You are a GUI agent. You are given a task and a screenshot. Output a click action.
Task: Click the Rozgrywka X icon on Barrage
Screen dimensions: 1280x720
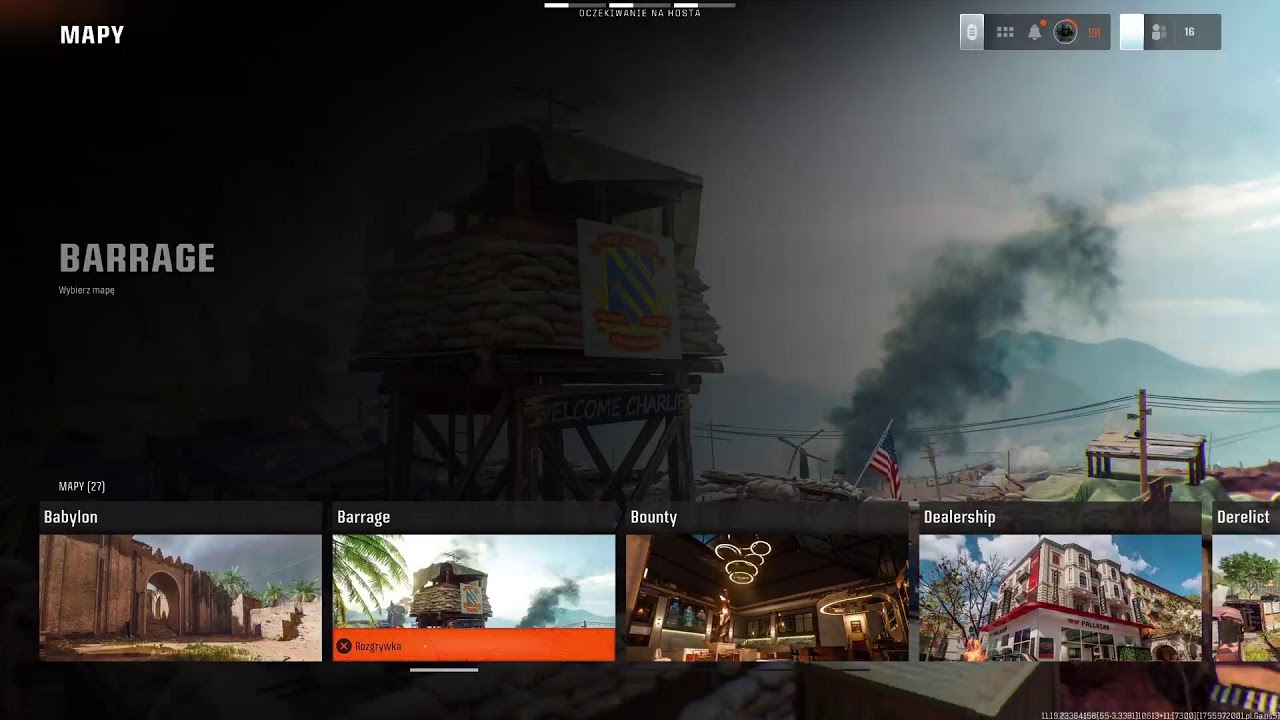tap(344, 646)
